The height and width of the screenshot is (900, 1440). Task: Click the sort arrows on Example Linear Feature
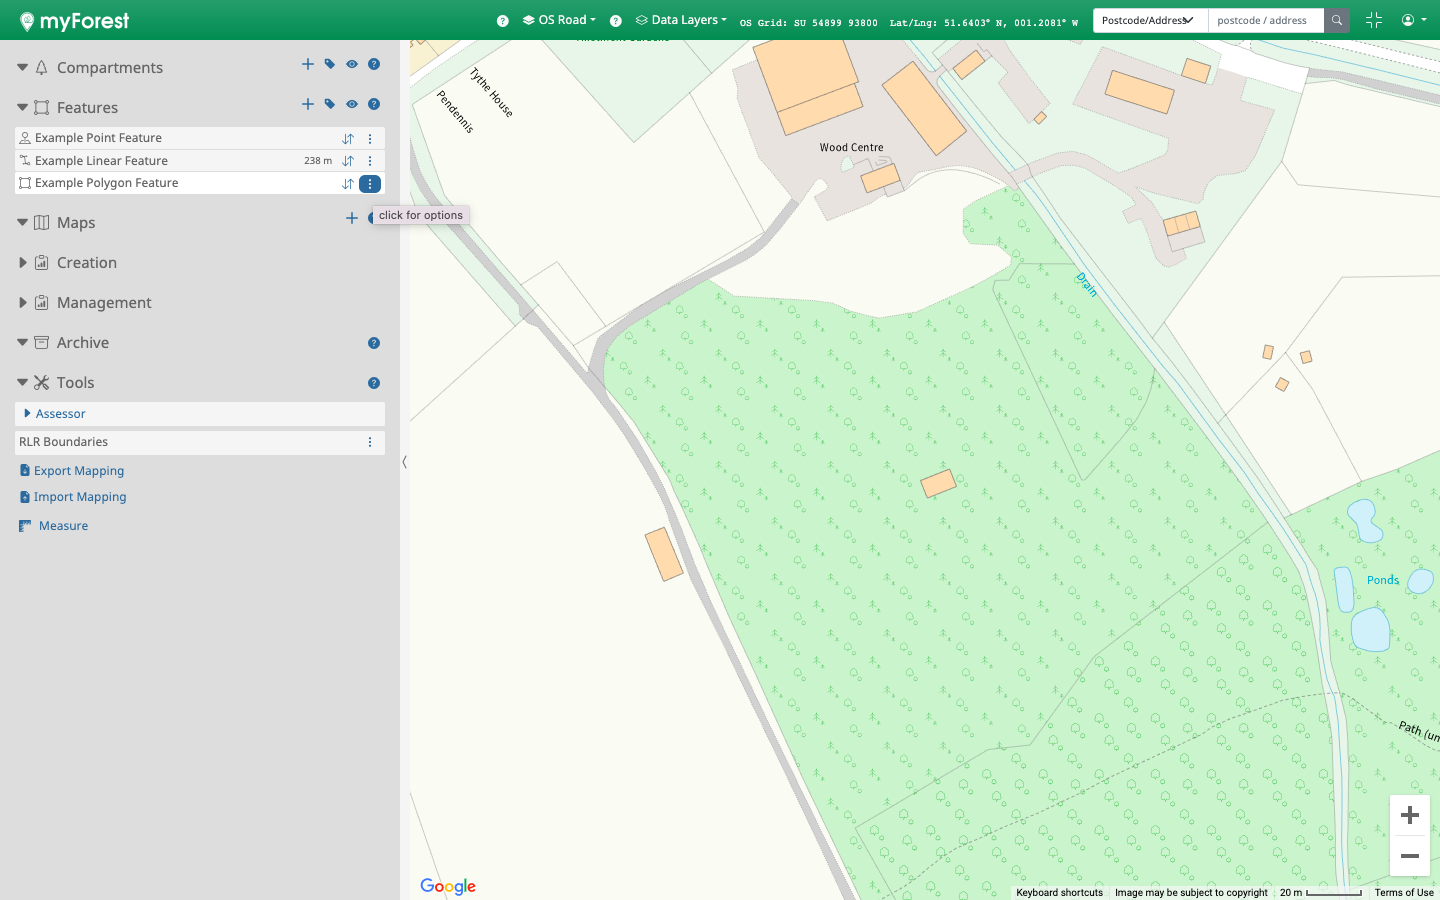[x=348, y=161]
